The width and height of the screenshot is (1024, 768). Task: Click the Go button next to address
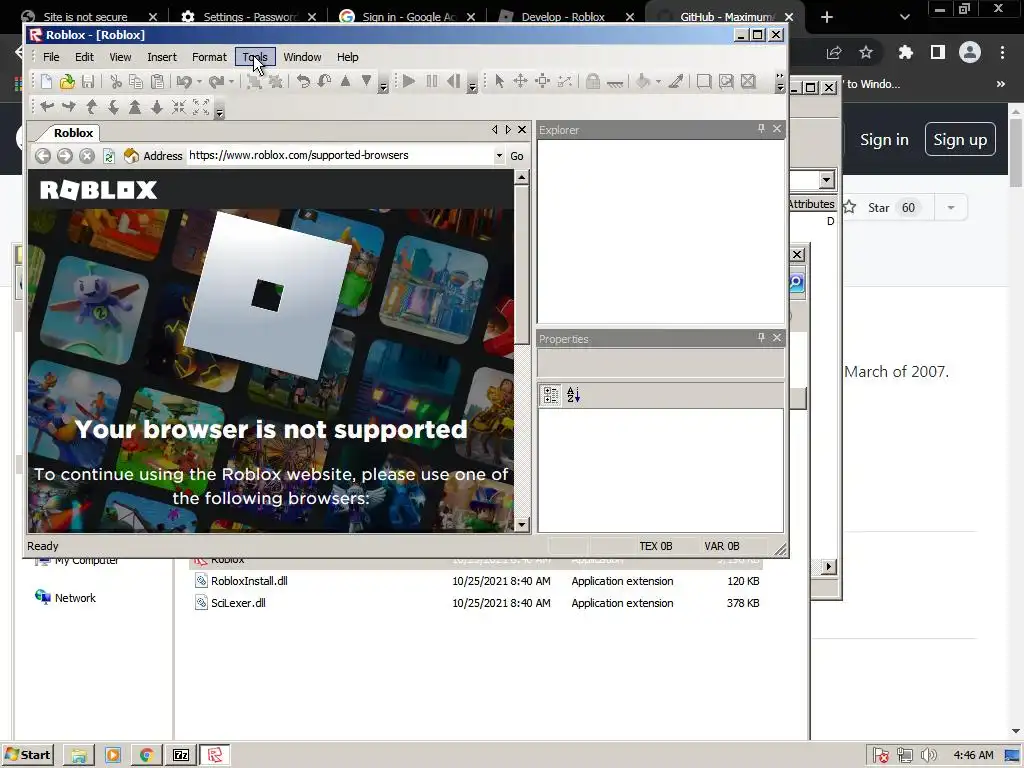coord(517,155)
